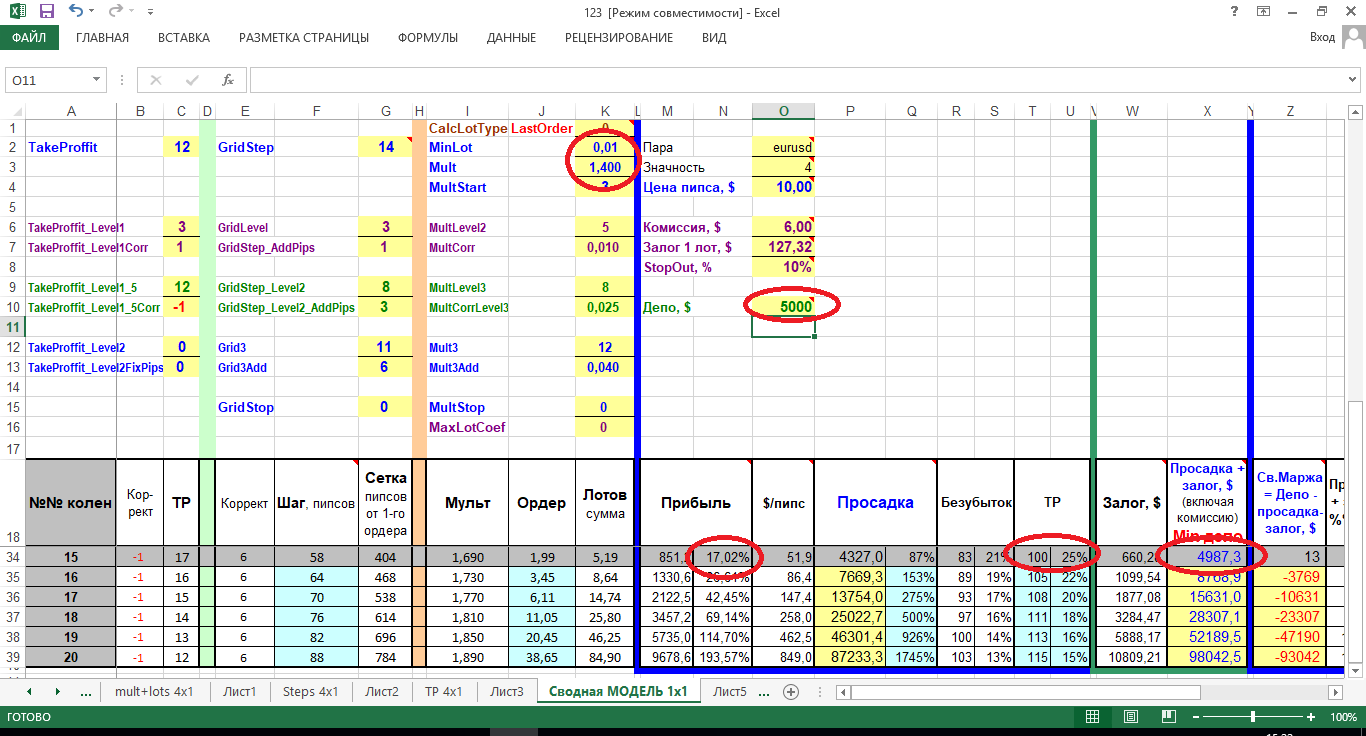Redo the last action
The width and height of the screenshot is (1366, 736).
click(114, 13)
